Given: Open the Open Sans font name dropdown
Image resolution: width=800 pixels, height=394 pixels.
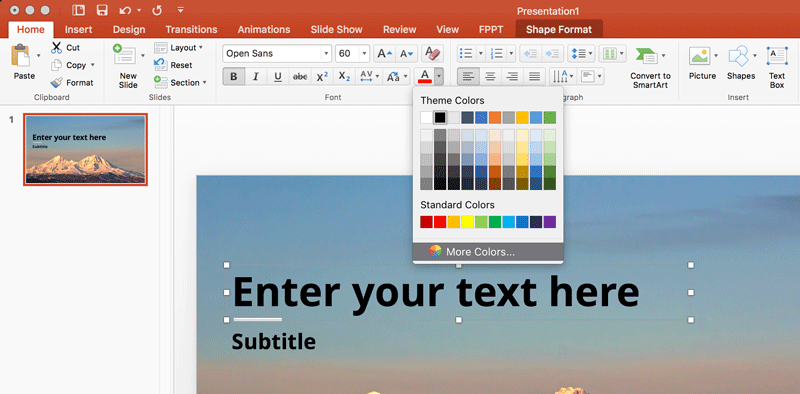Looking at the screenshot, I should tap(326, 54).
